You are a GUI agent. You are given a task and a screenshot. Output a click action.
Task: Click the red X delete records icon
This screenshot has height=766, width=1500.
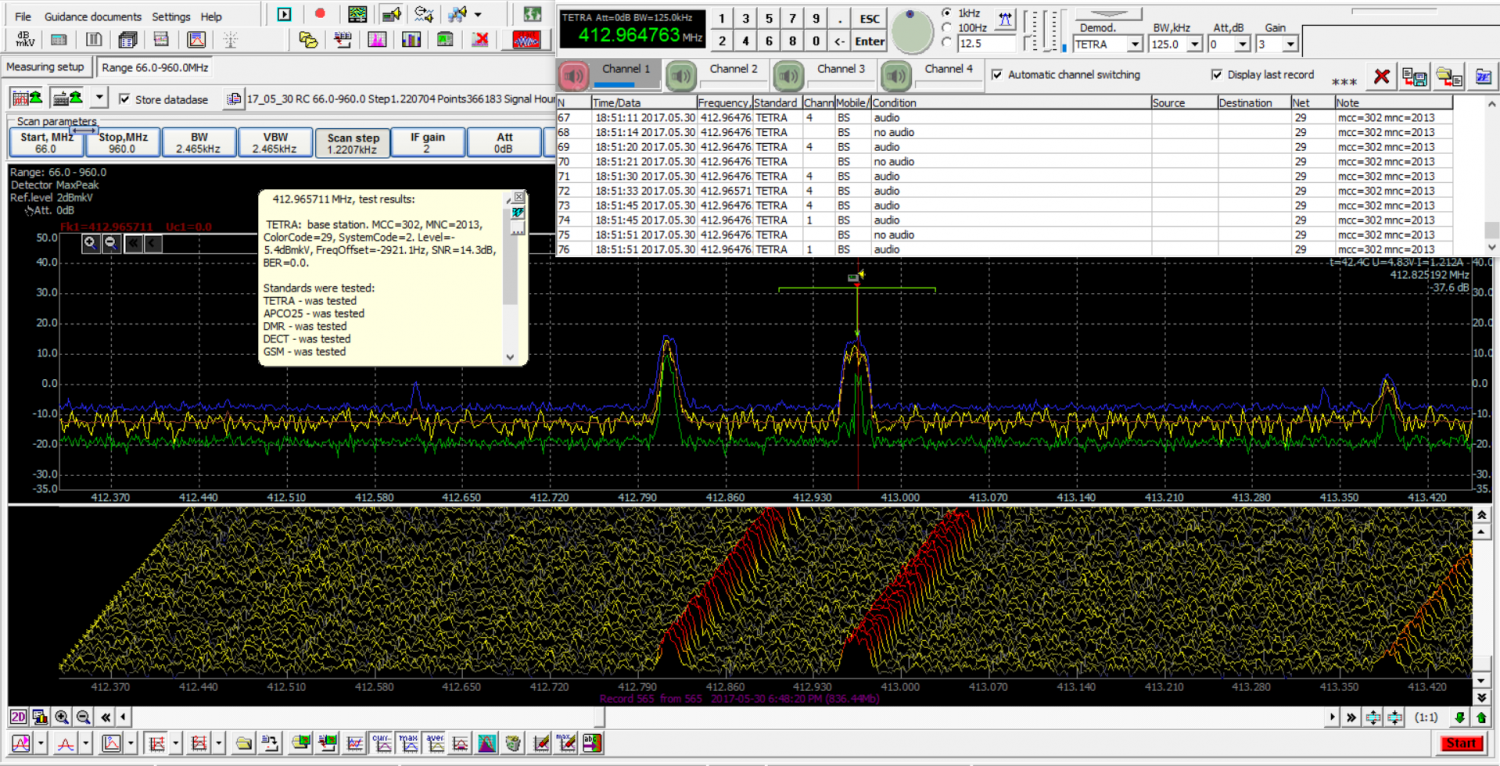tap(1381, 77)
